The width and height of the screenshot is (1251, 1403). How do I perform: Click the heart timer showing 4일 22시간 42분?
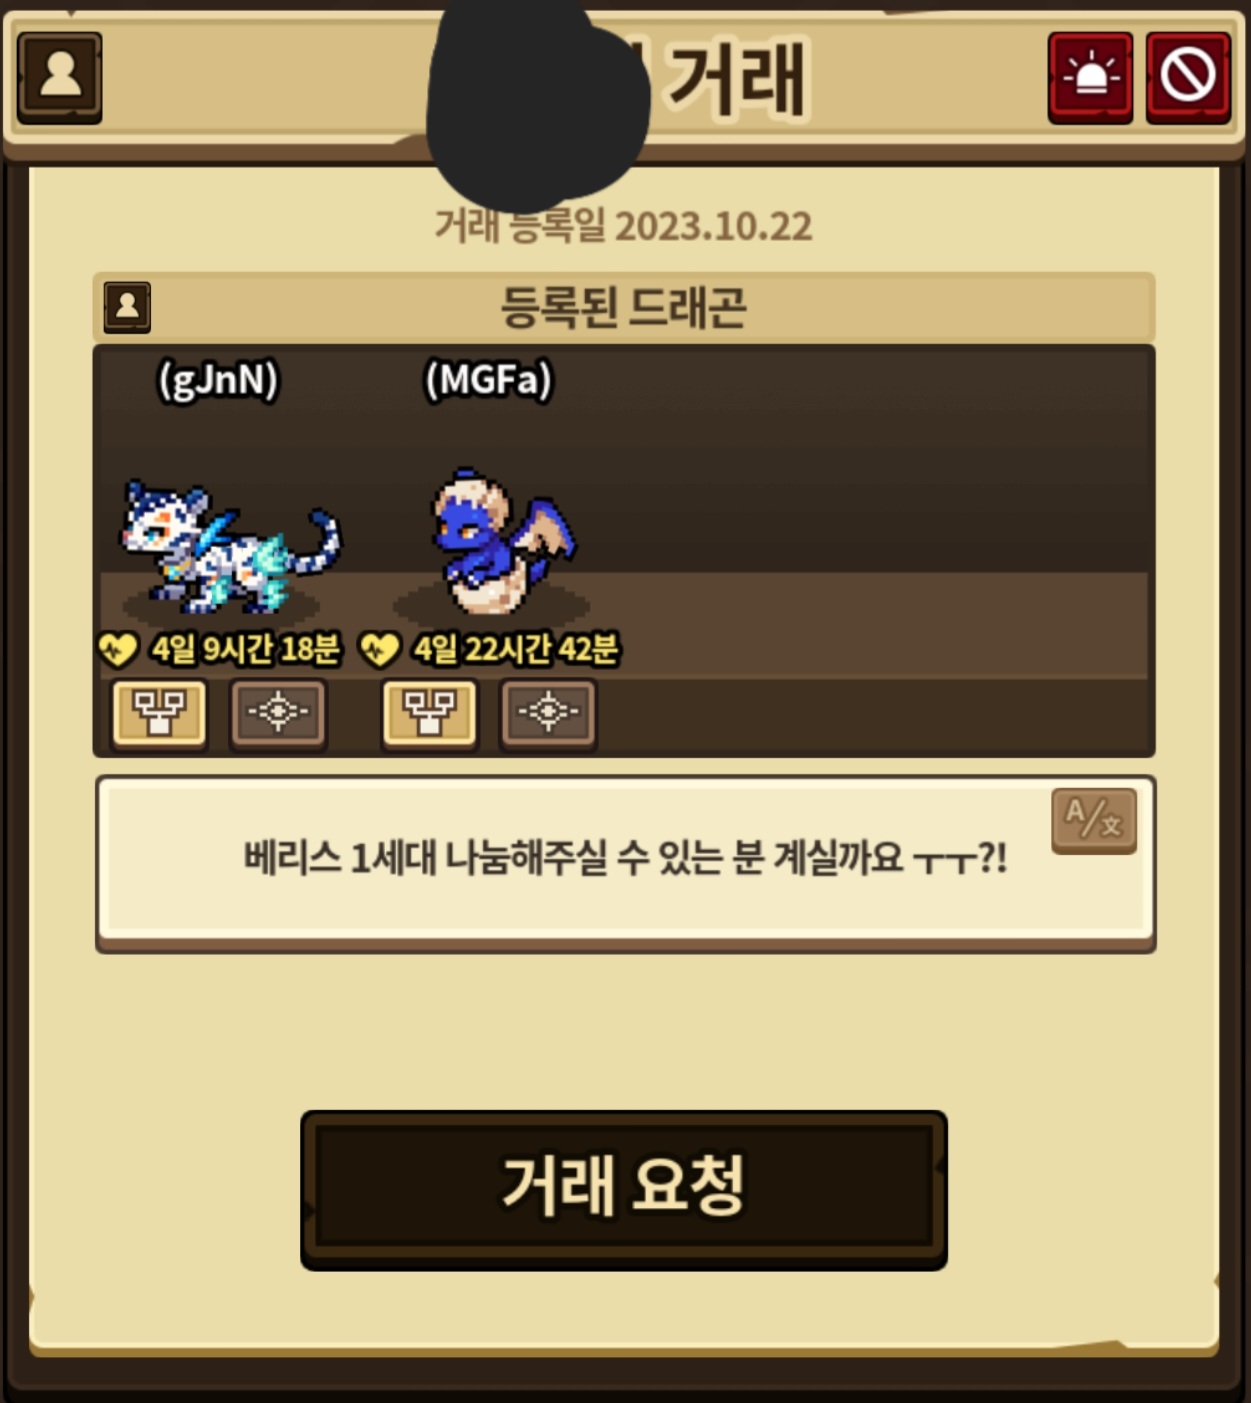click(x=490, y=649)
